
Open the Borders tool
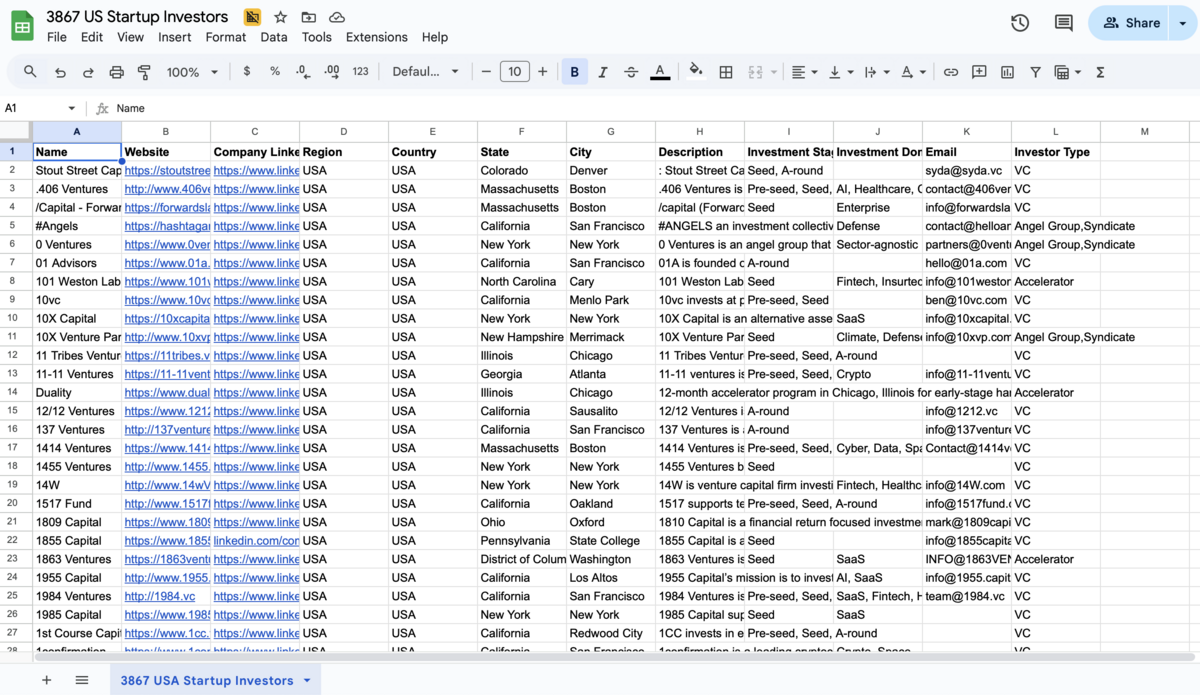click(x=726, y=72)
